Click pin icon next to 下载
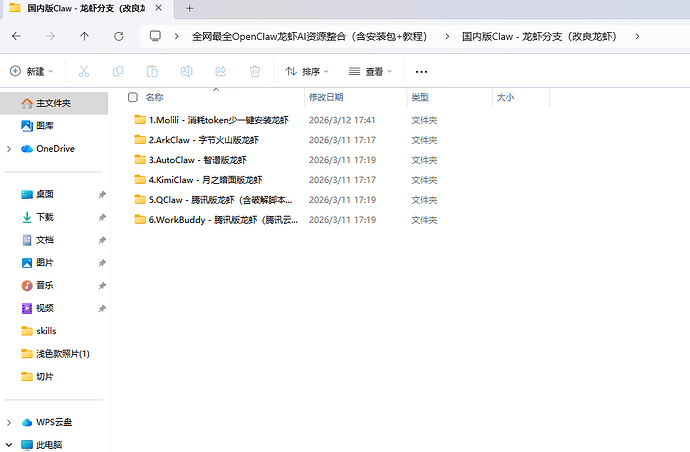The height and width of the screenshot is (452, 690). click(x=102, y=217)
